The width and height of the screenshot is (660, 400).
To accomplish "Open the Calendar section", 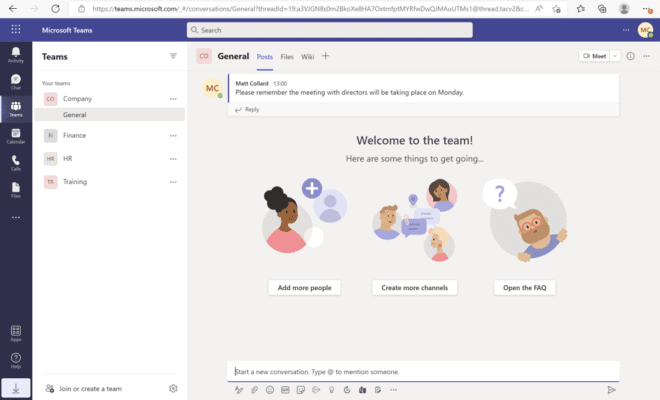I will click(16, 136).
